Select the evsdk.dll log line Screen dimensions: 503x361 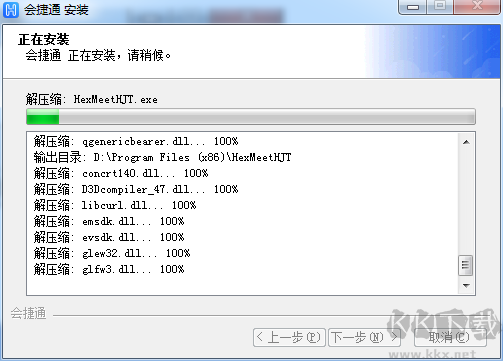pyautogui.click(x=109, y=237)
